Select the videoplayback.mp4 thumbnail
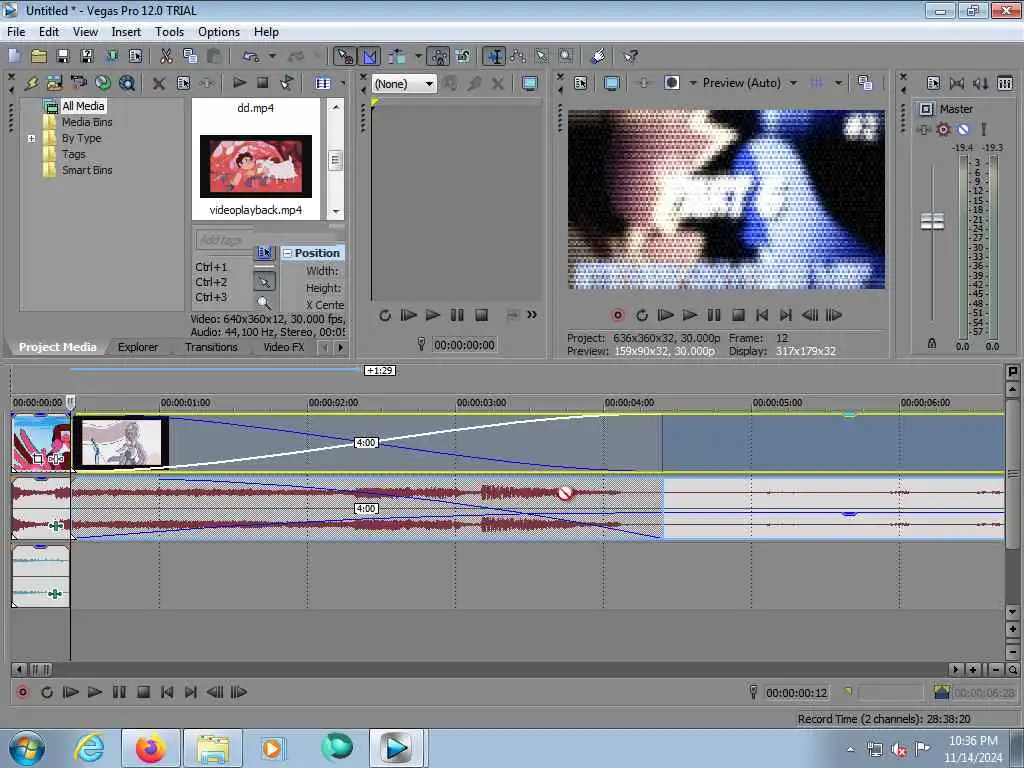 [256, 167]
